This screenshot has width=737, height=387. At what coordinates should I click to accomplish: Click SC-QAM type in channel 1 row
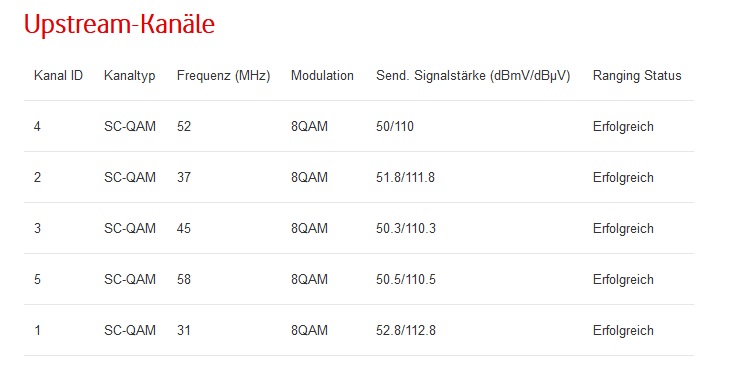tap(130, 331)
